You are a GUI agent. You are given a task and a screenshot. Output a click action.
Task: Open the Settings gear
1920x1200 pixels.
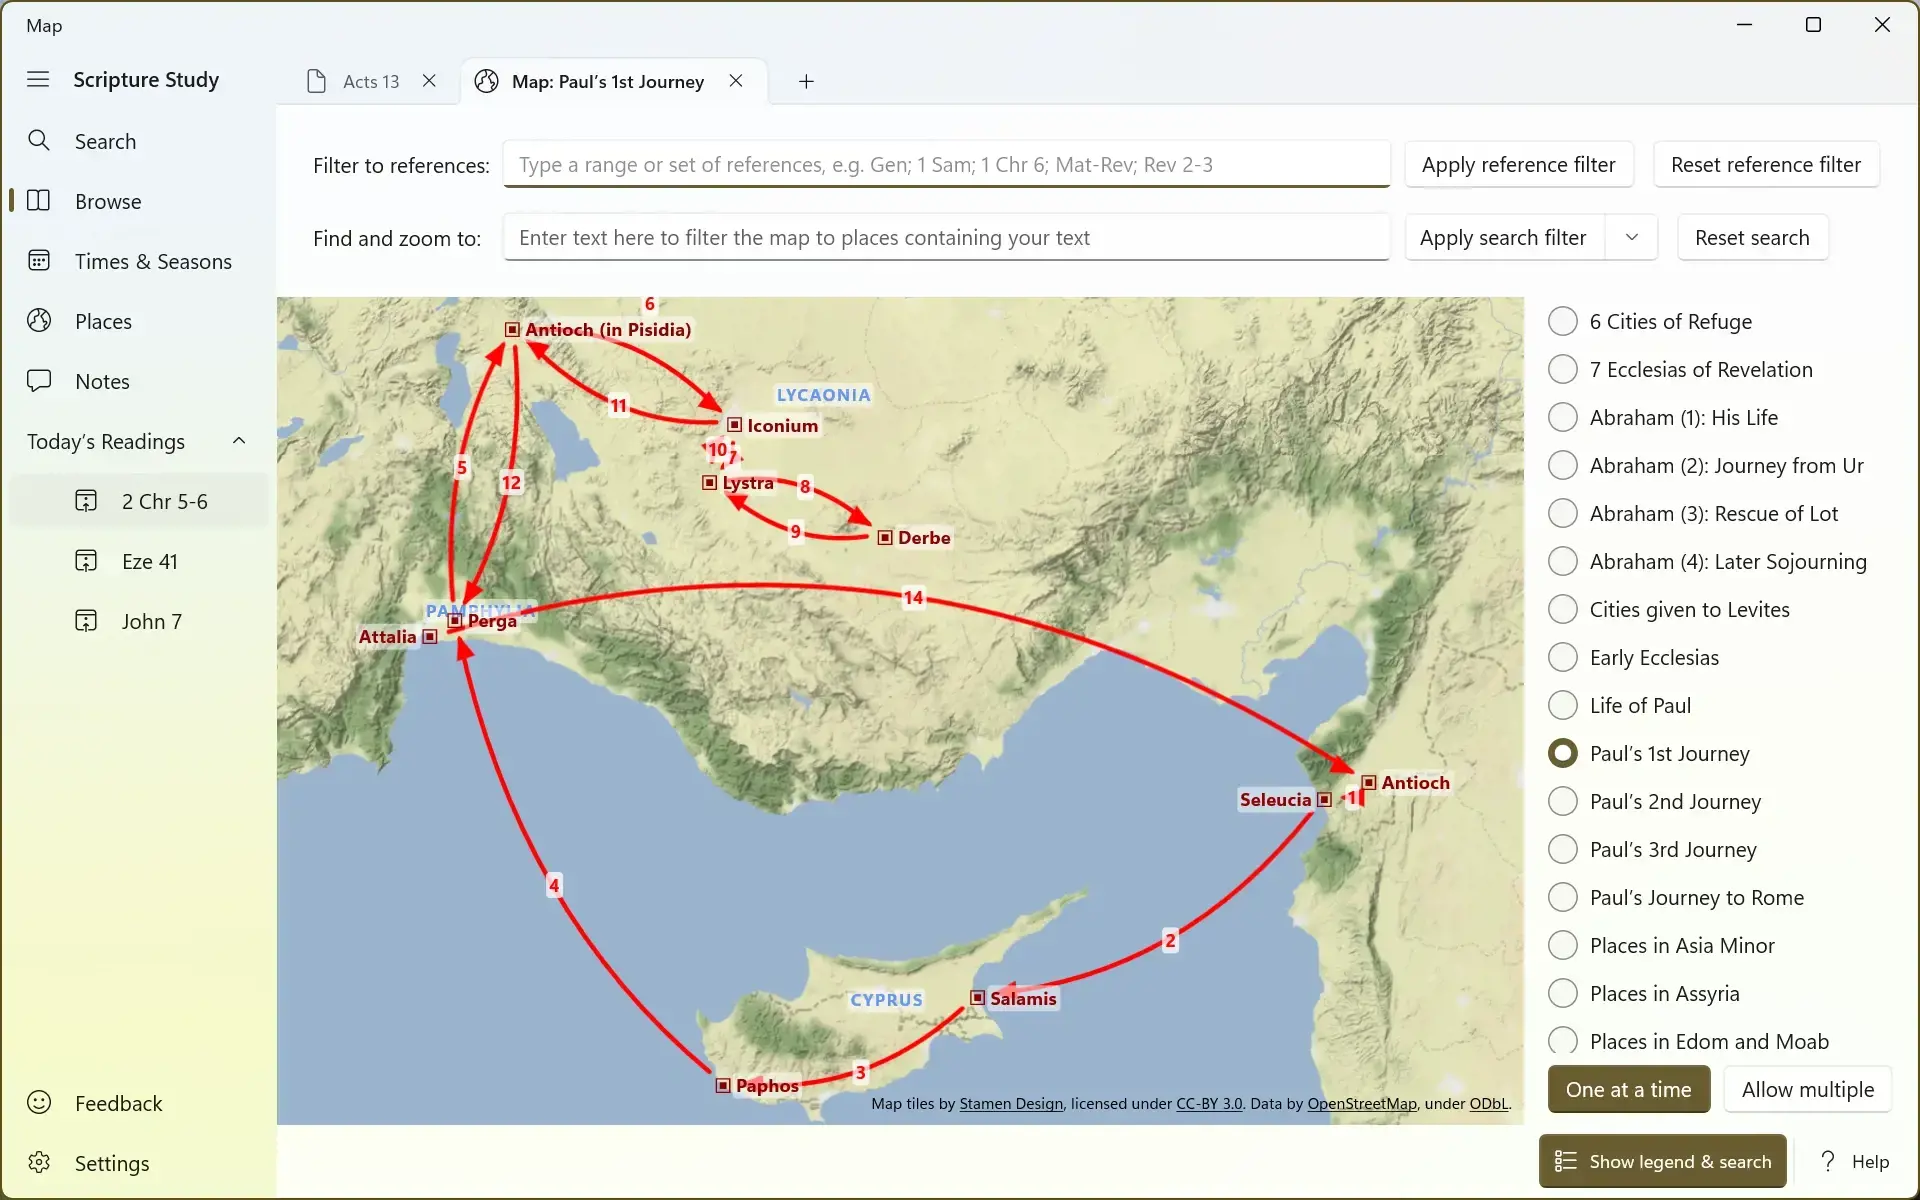pos(38,1162)
